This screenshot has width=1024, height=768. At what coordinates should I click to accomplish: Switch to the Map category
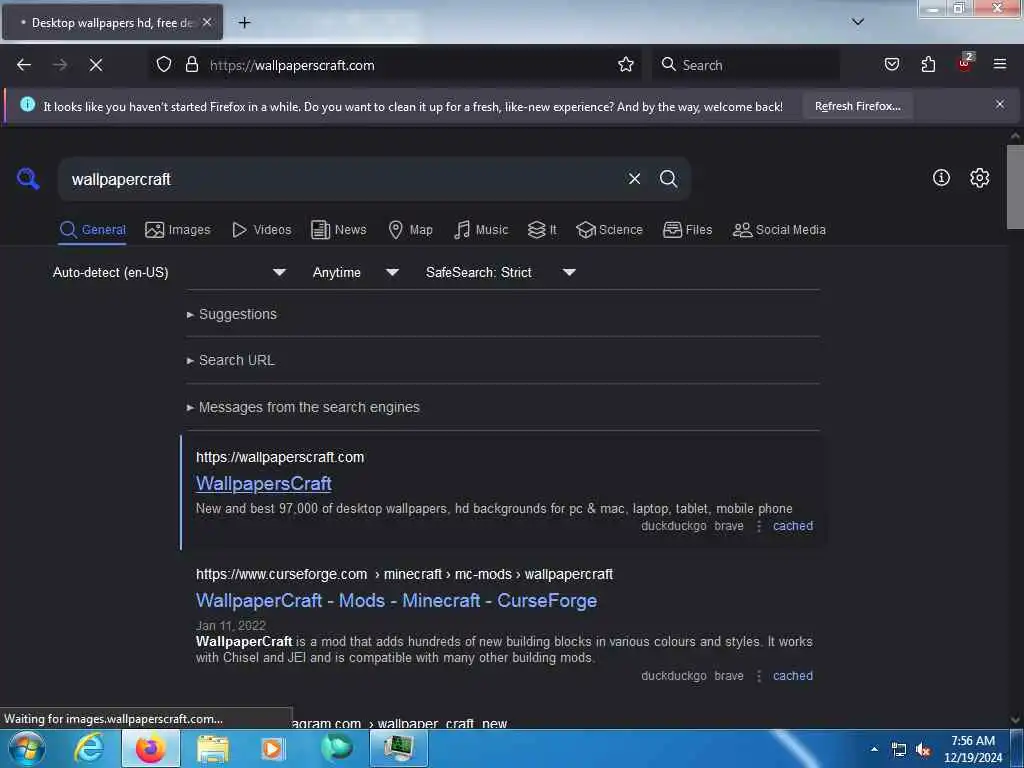click(x=410, y=230)
